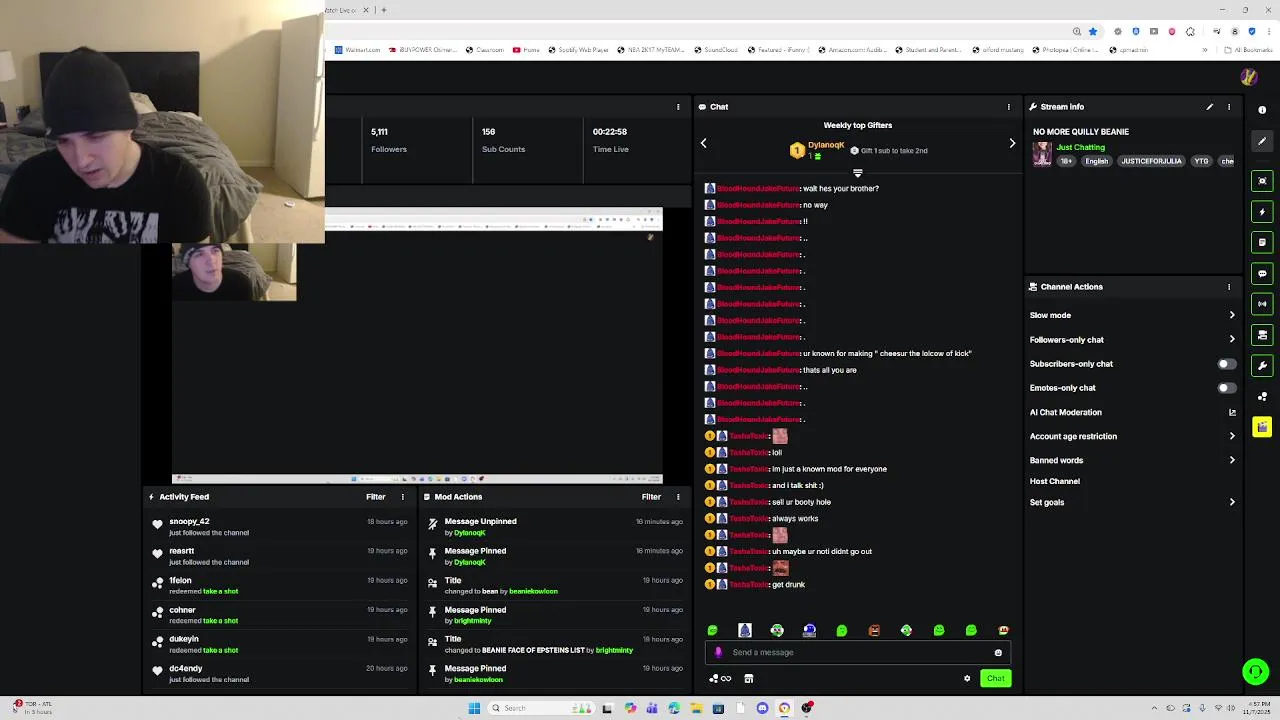Open stats panel three-dot menu
This screenshot has width=1280, height=720.
[x=678, y=107]
